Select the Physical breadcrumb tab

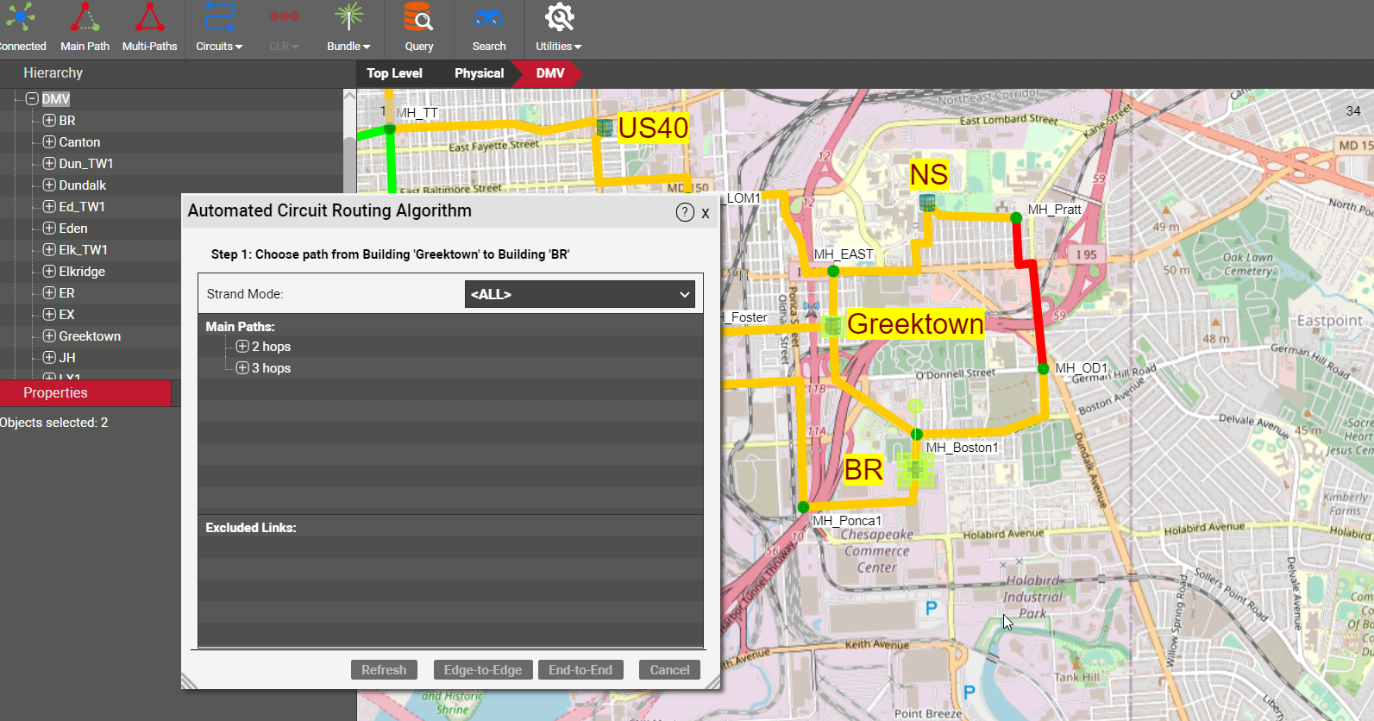tap(479, 73)
